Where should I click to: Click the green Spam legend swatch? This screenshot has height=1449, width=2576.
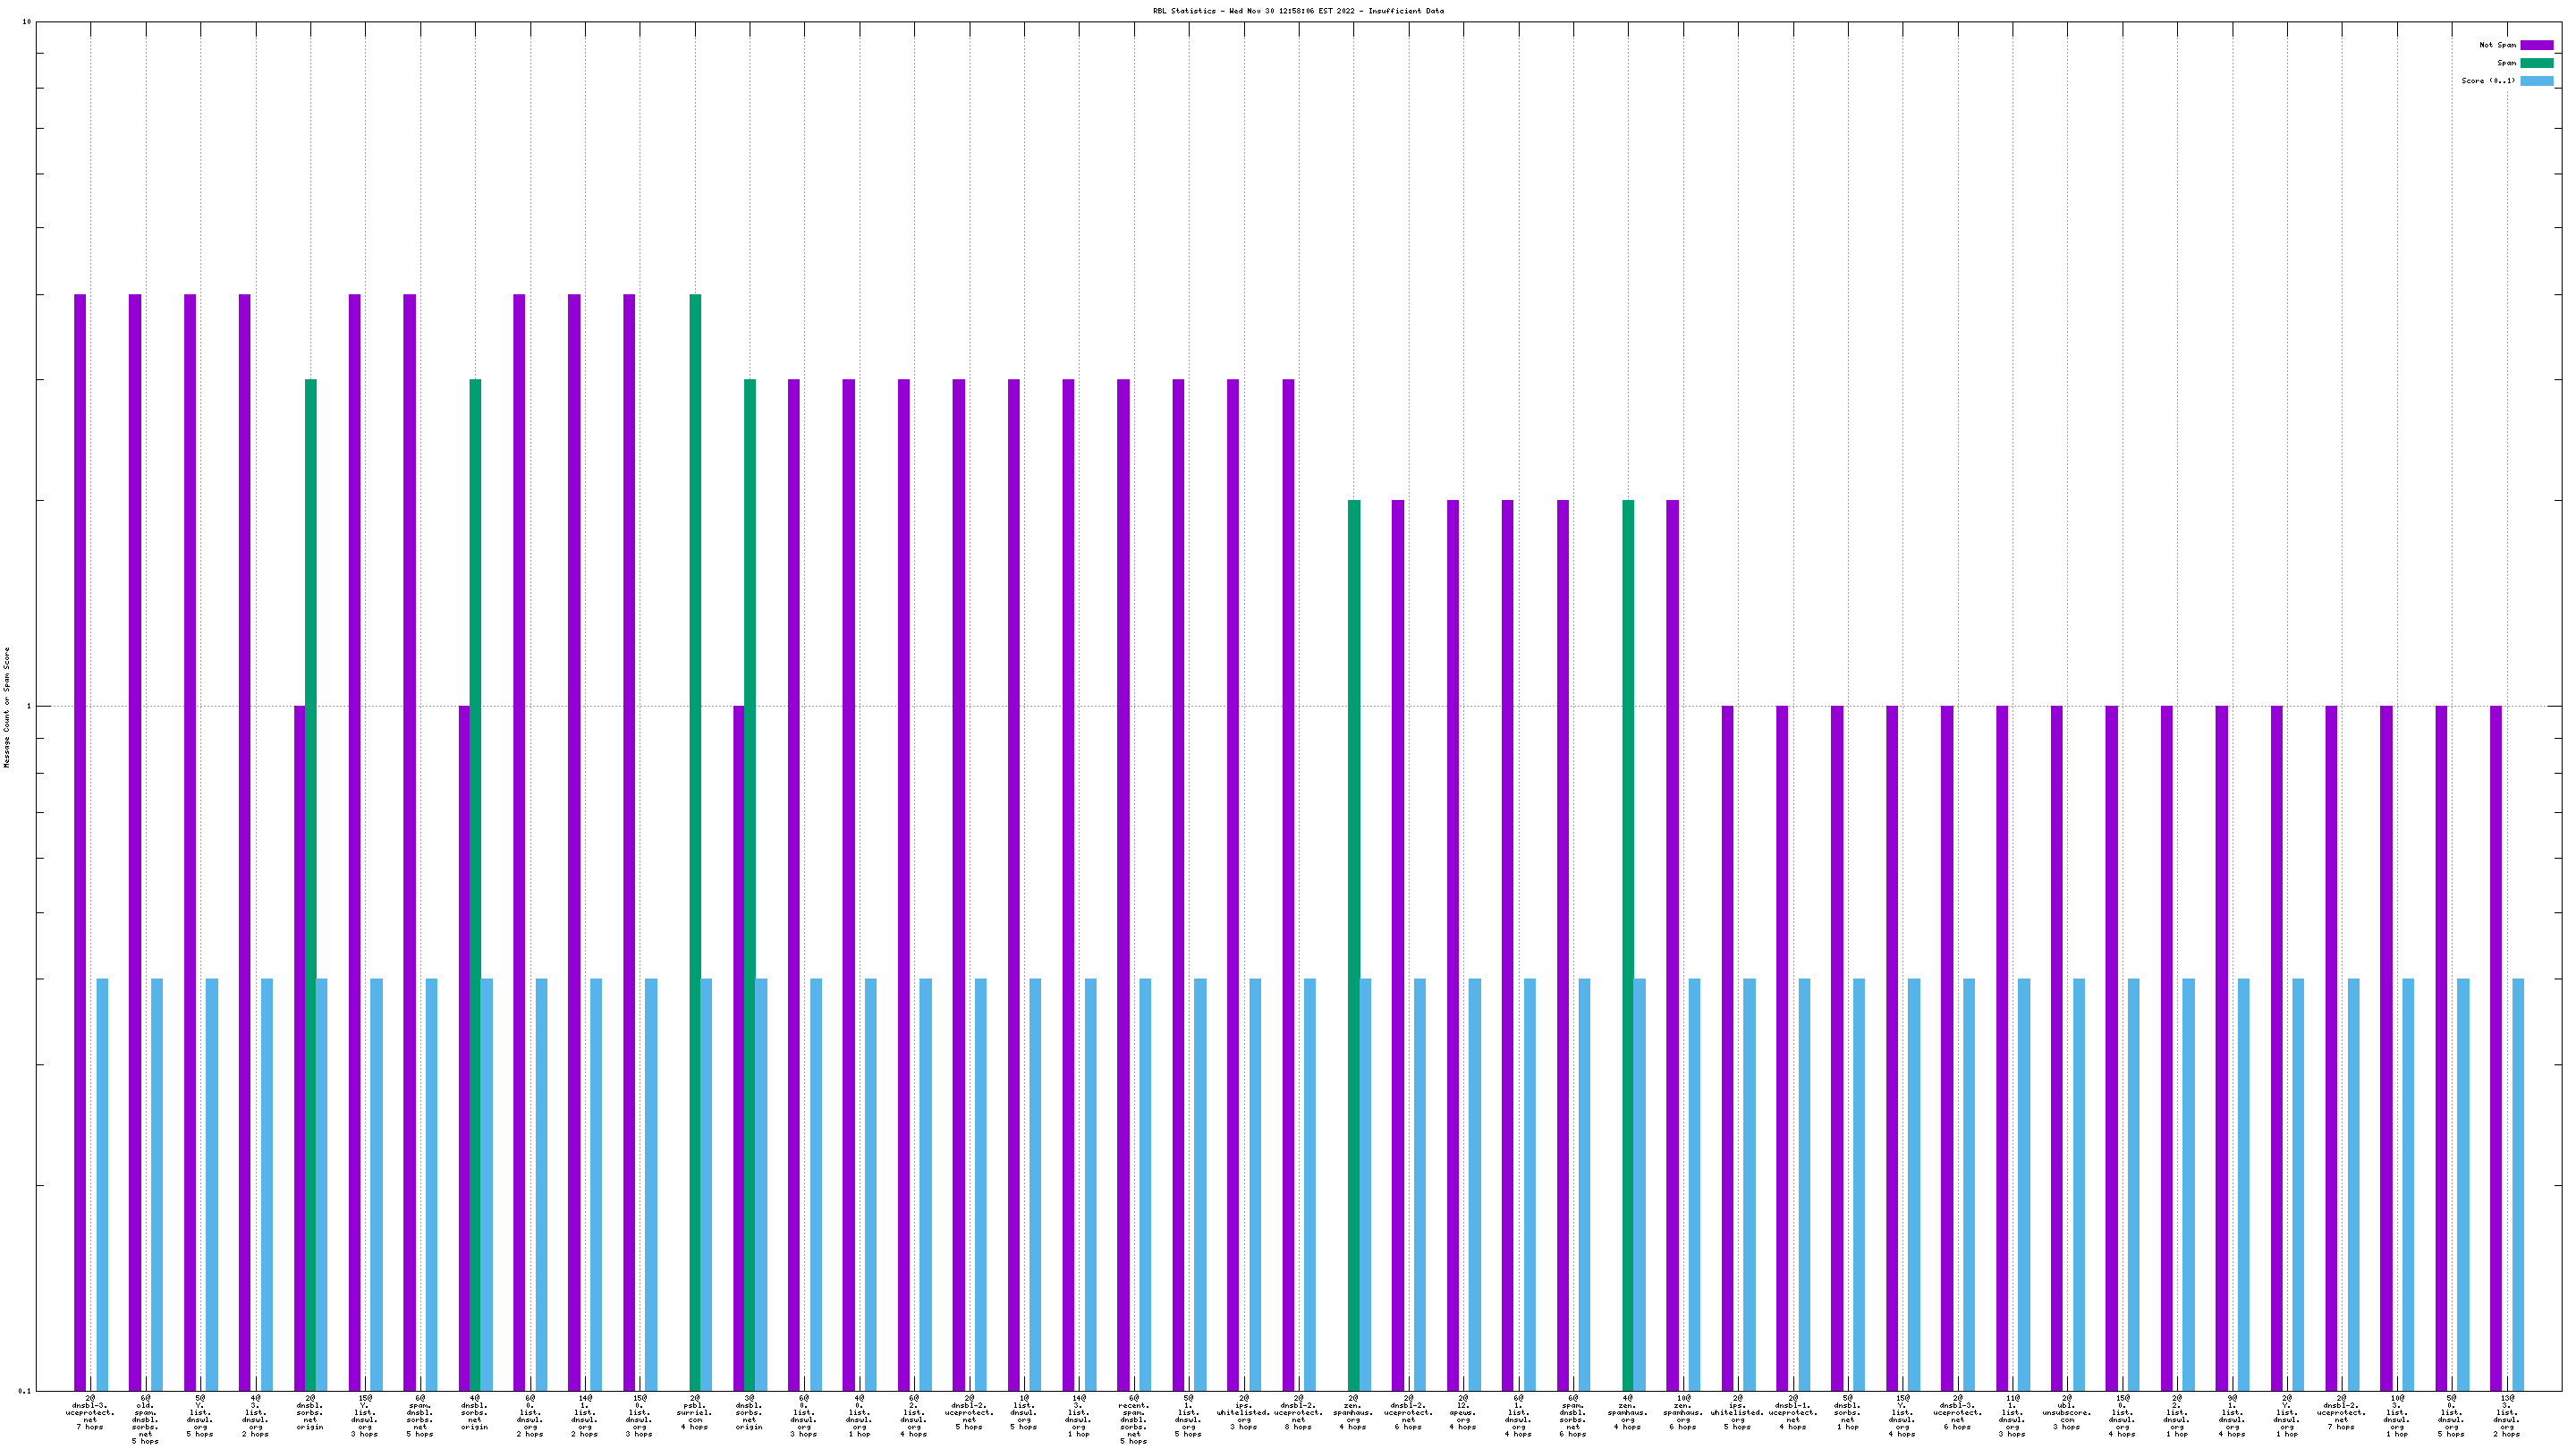pos(2536,63)
